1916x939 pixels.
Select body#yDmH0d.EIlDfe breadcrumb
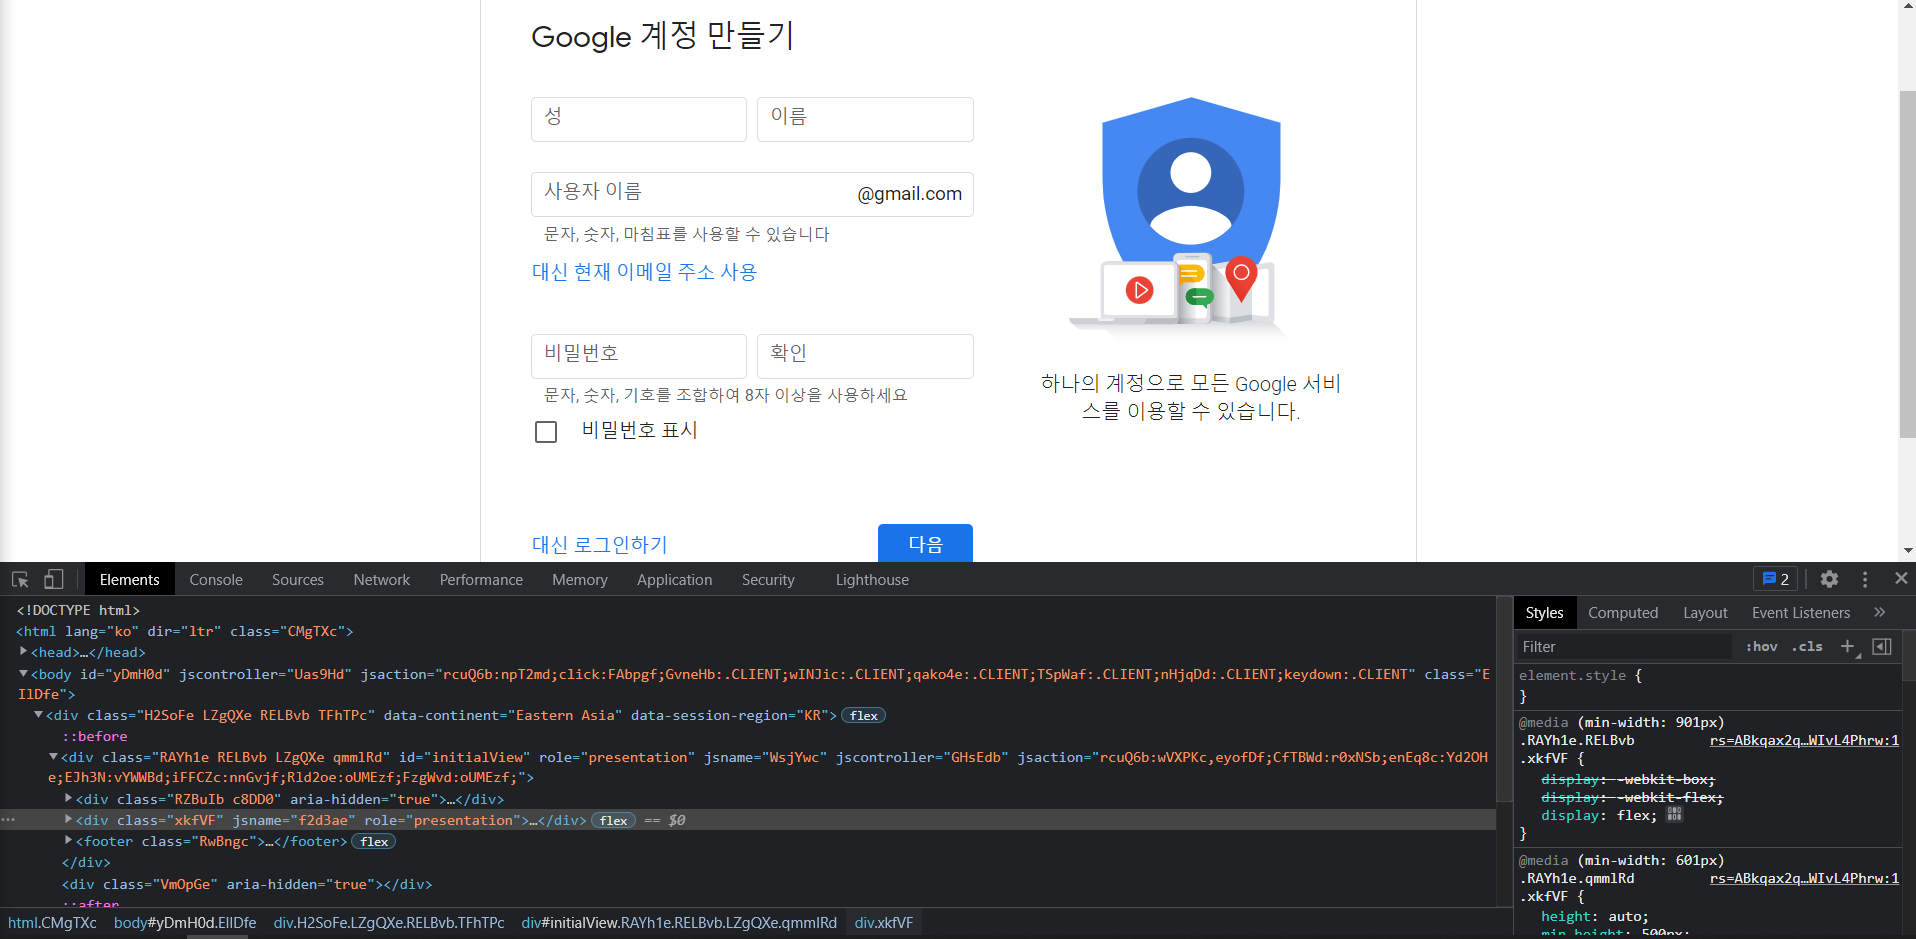[185, 923]
